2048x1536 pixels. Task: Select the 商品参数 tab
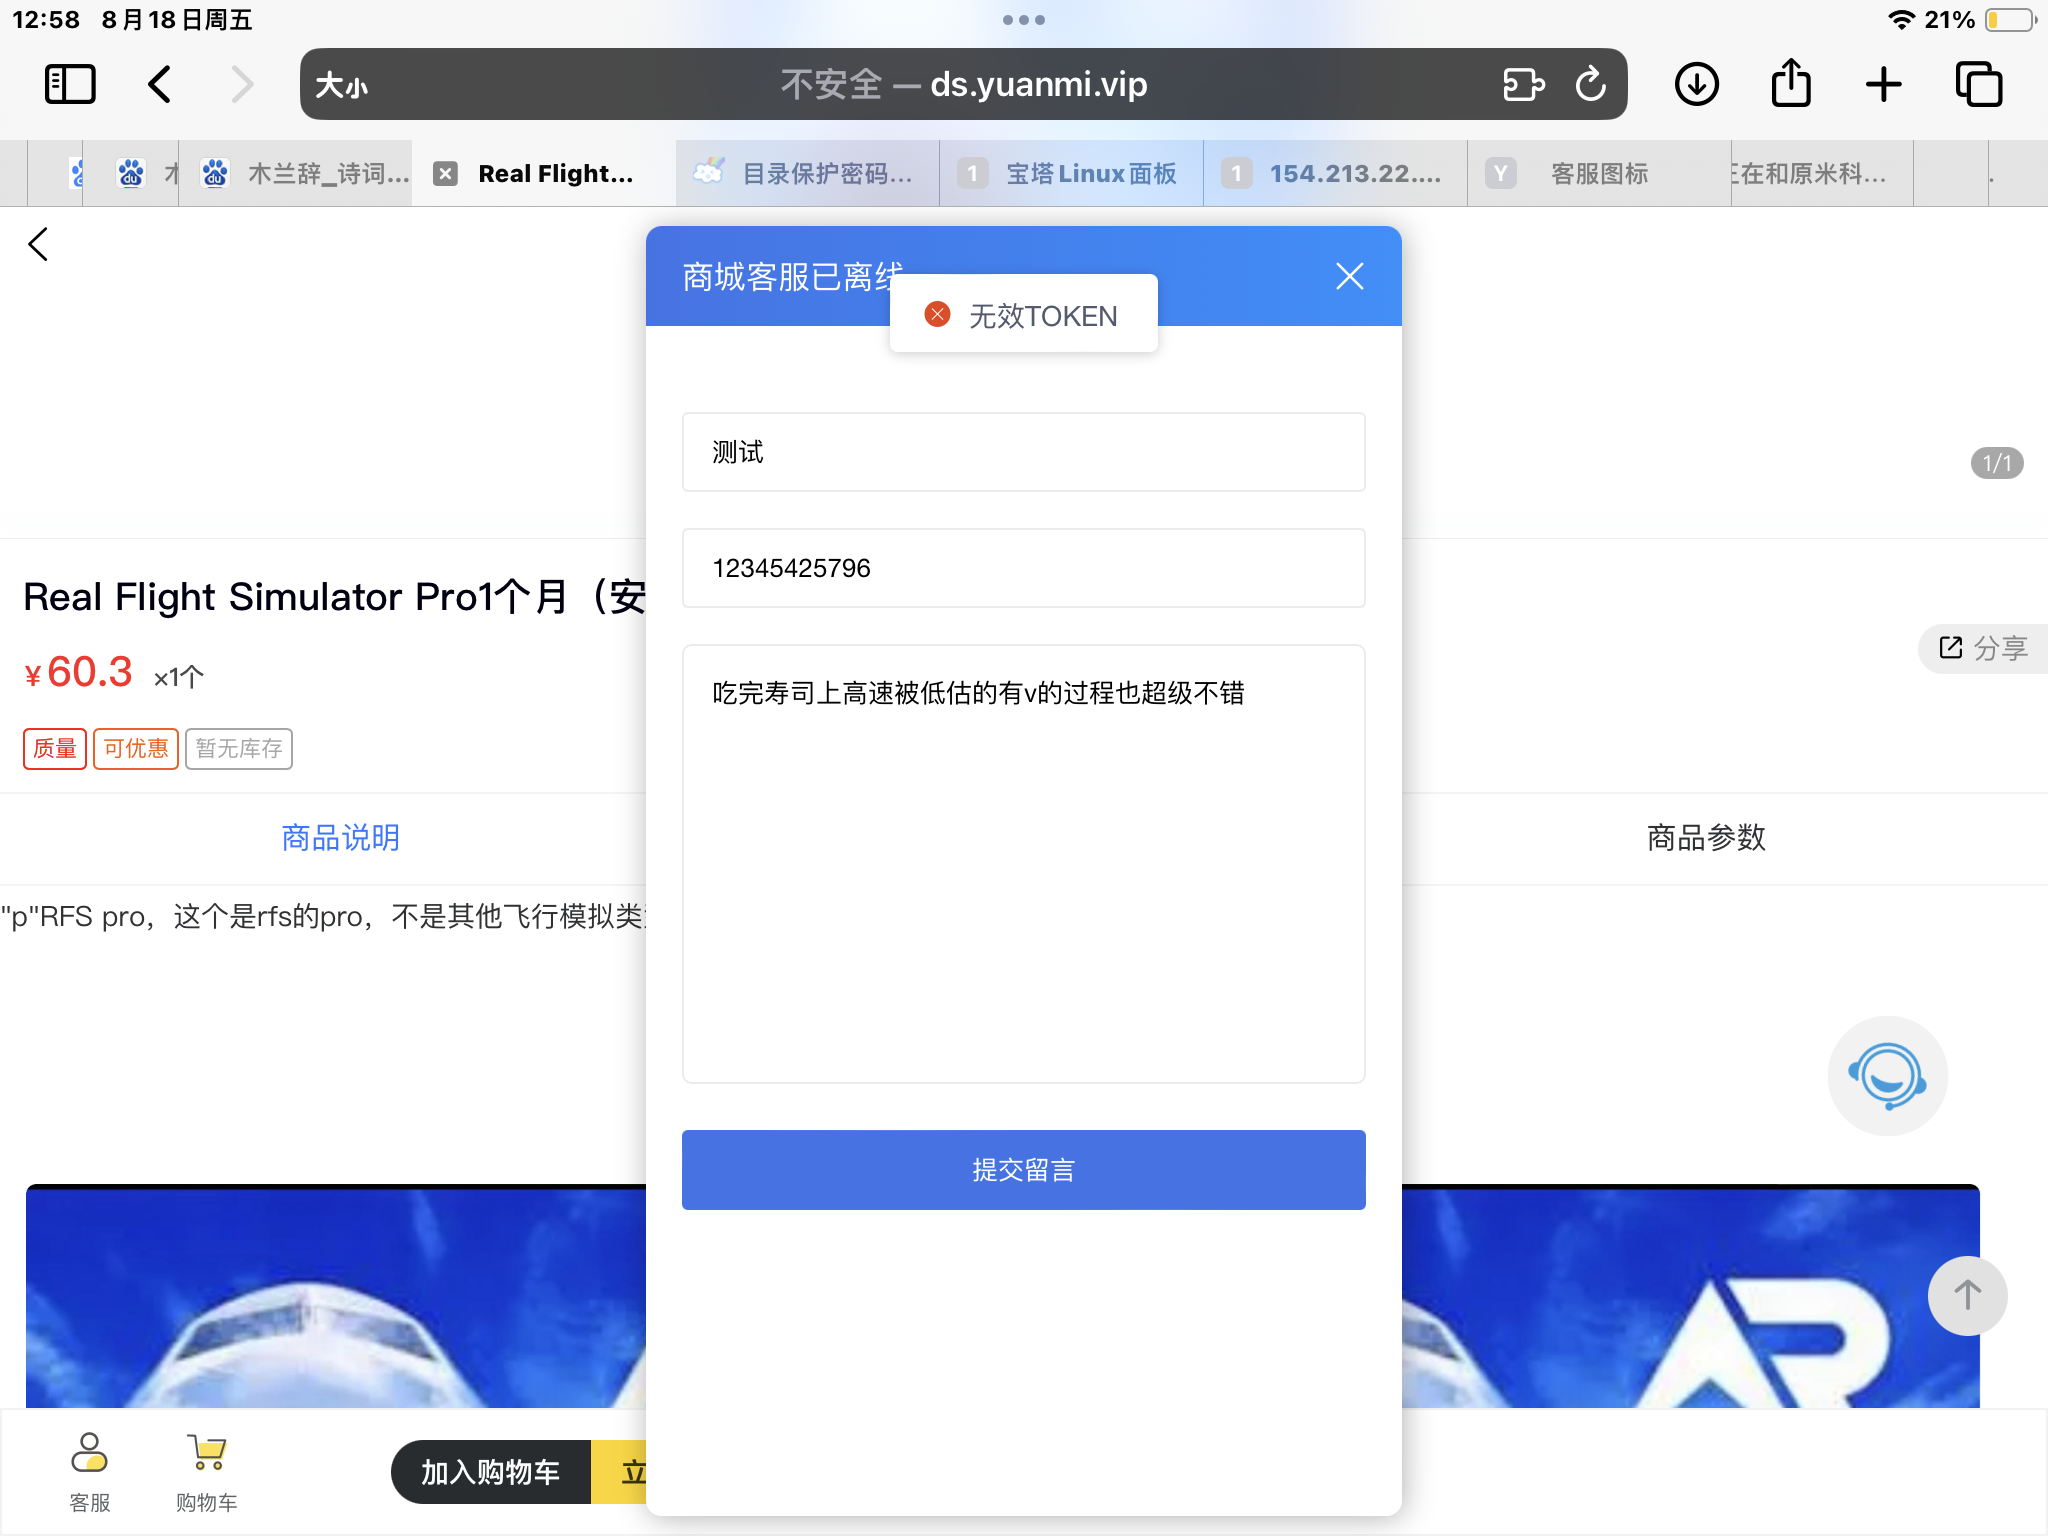(x=1706, y=838)
